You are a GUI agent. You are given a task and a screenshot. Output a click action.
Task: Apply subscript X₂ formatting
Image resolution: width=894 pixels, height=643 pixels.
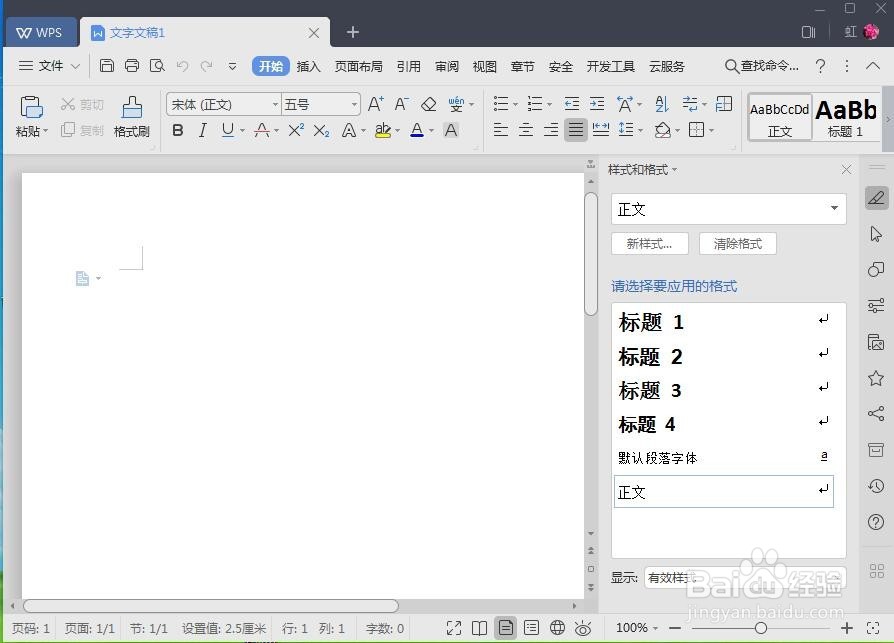coord(322,131)
